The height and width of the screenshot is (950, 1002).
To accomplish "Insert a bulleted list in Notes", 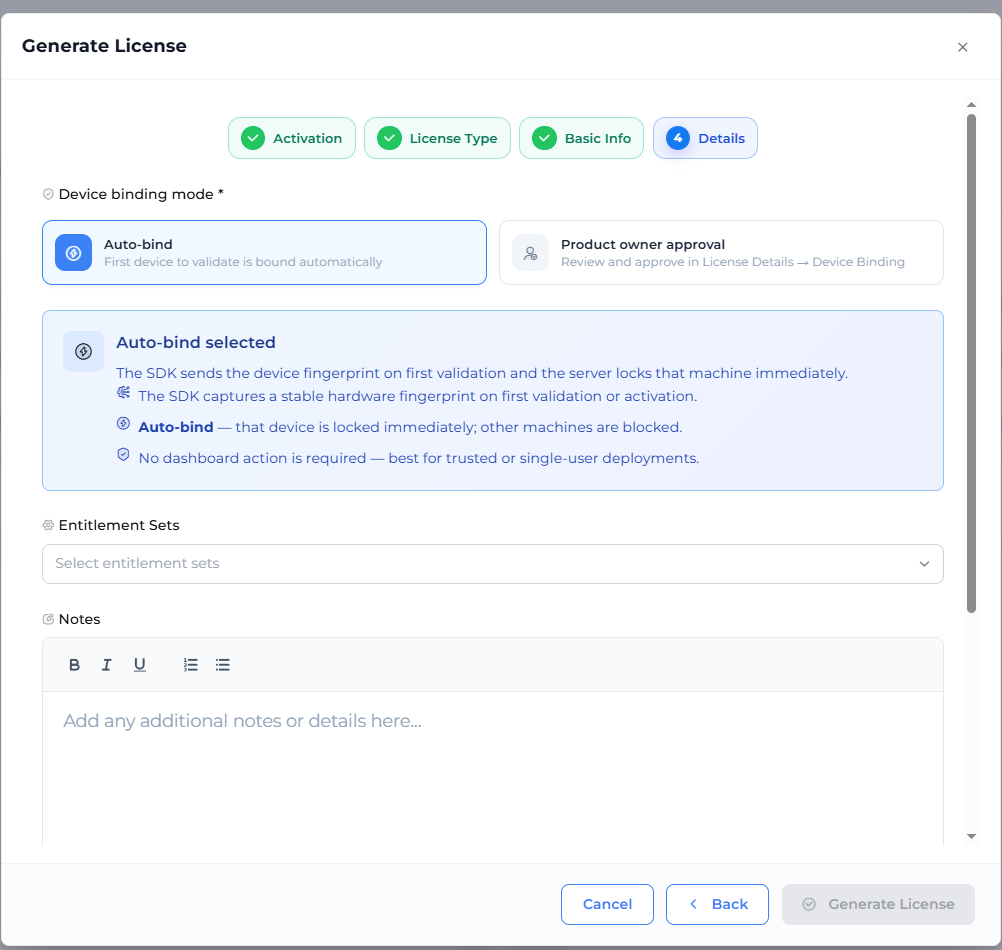I will click(222, 664).
